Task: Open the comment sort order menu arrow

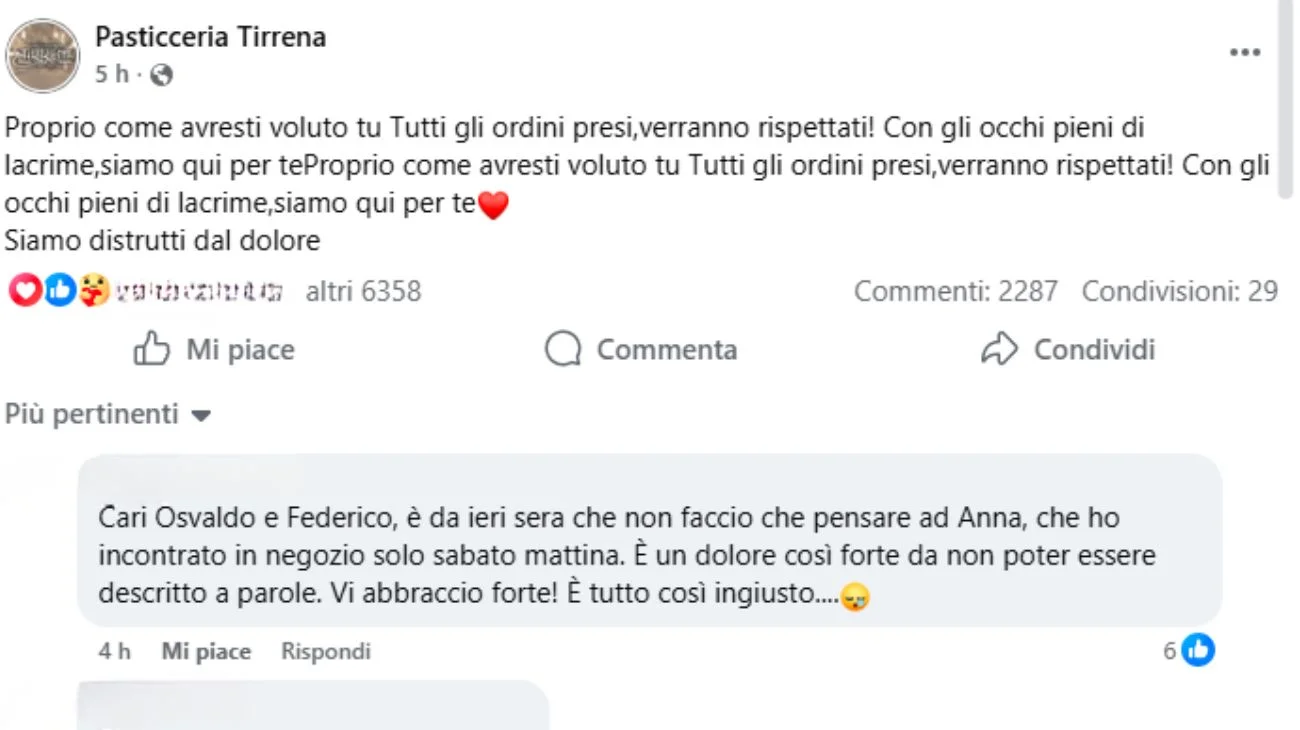Action: point(200,415)
